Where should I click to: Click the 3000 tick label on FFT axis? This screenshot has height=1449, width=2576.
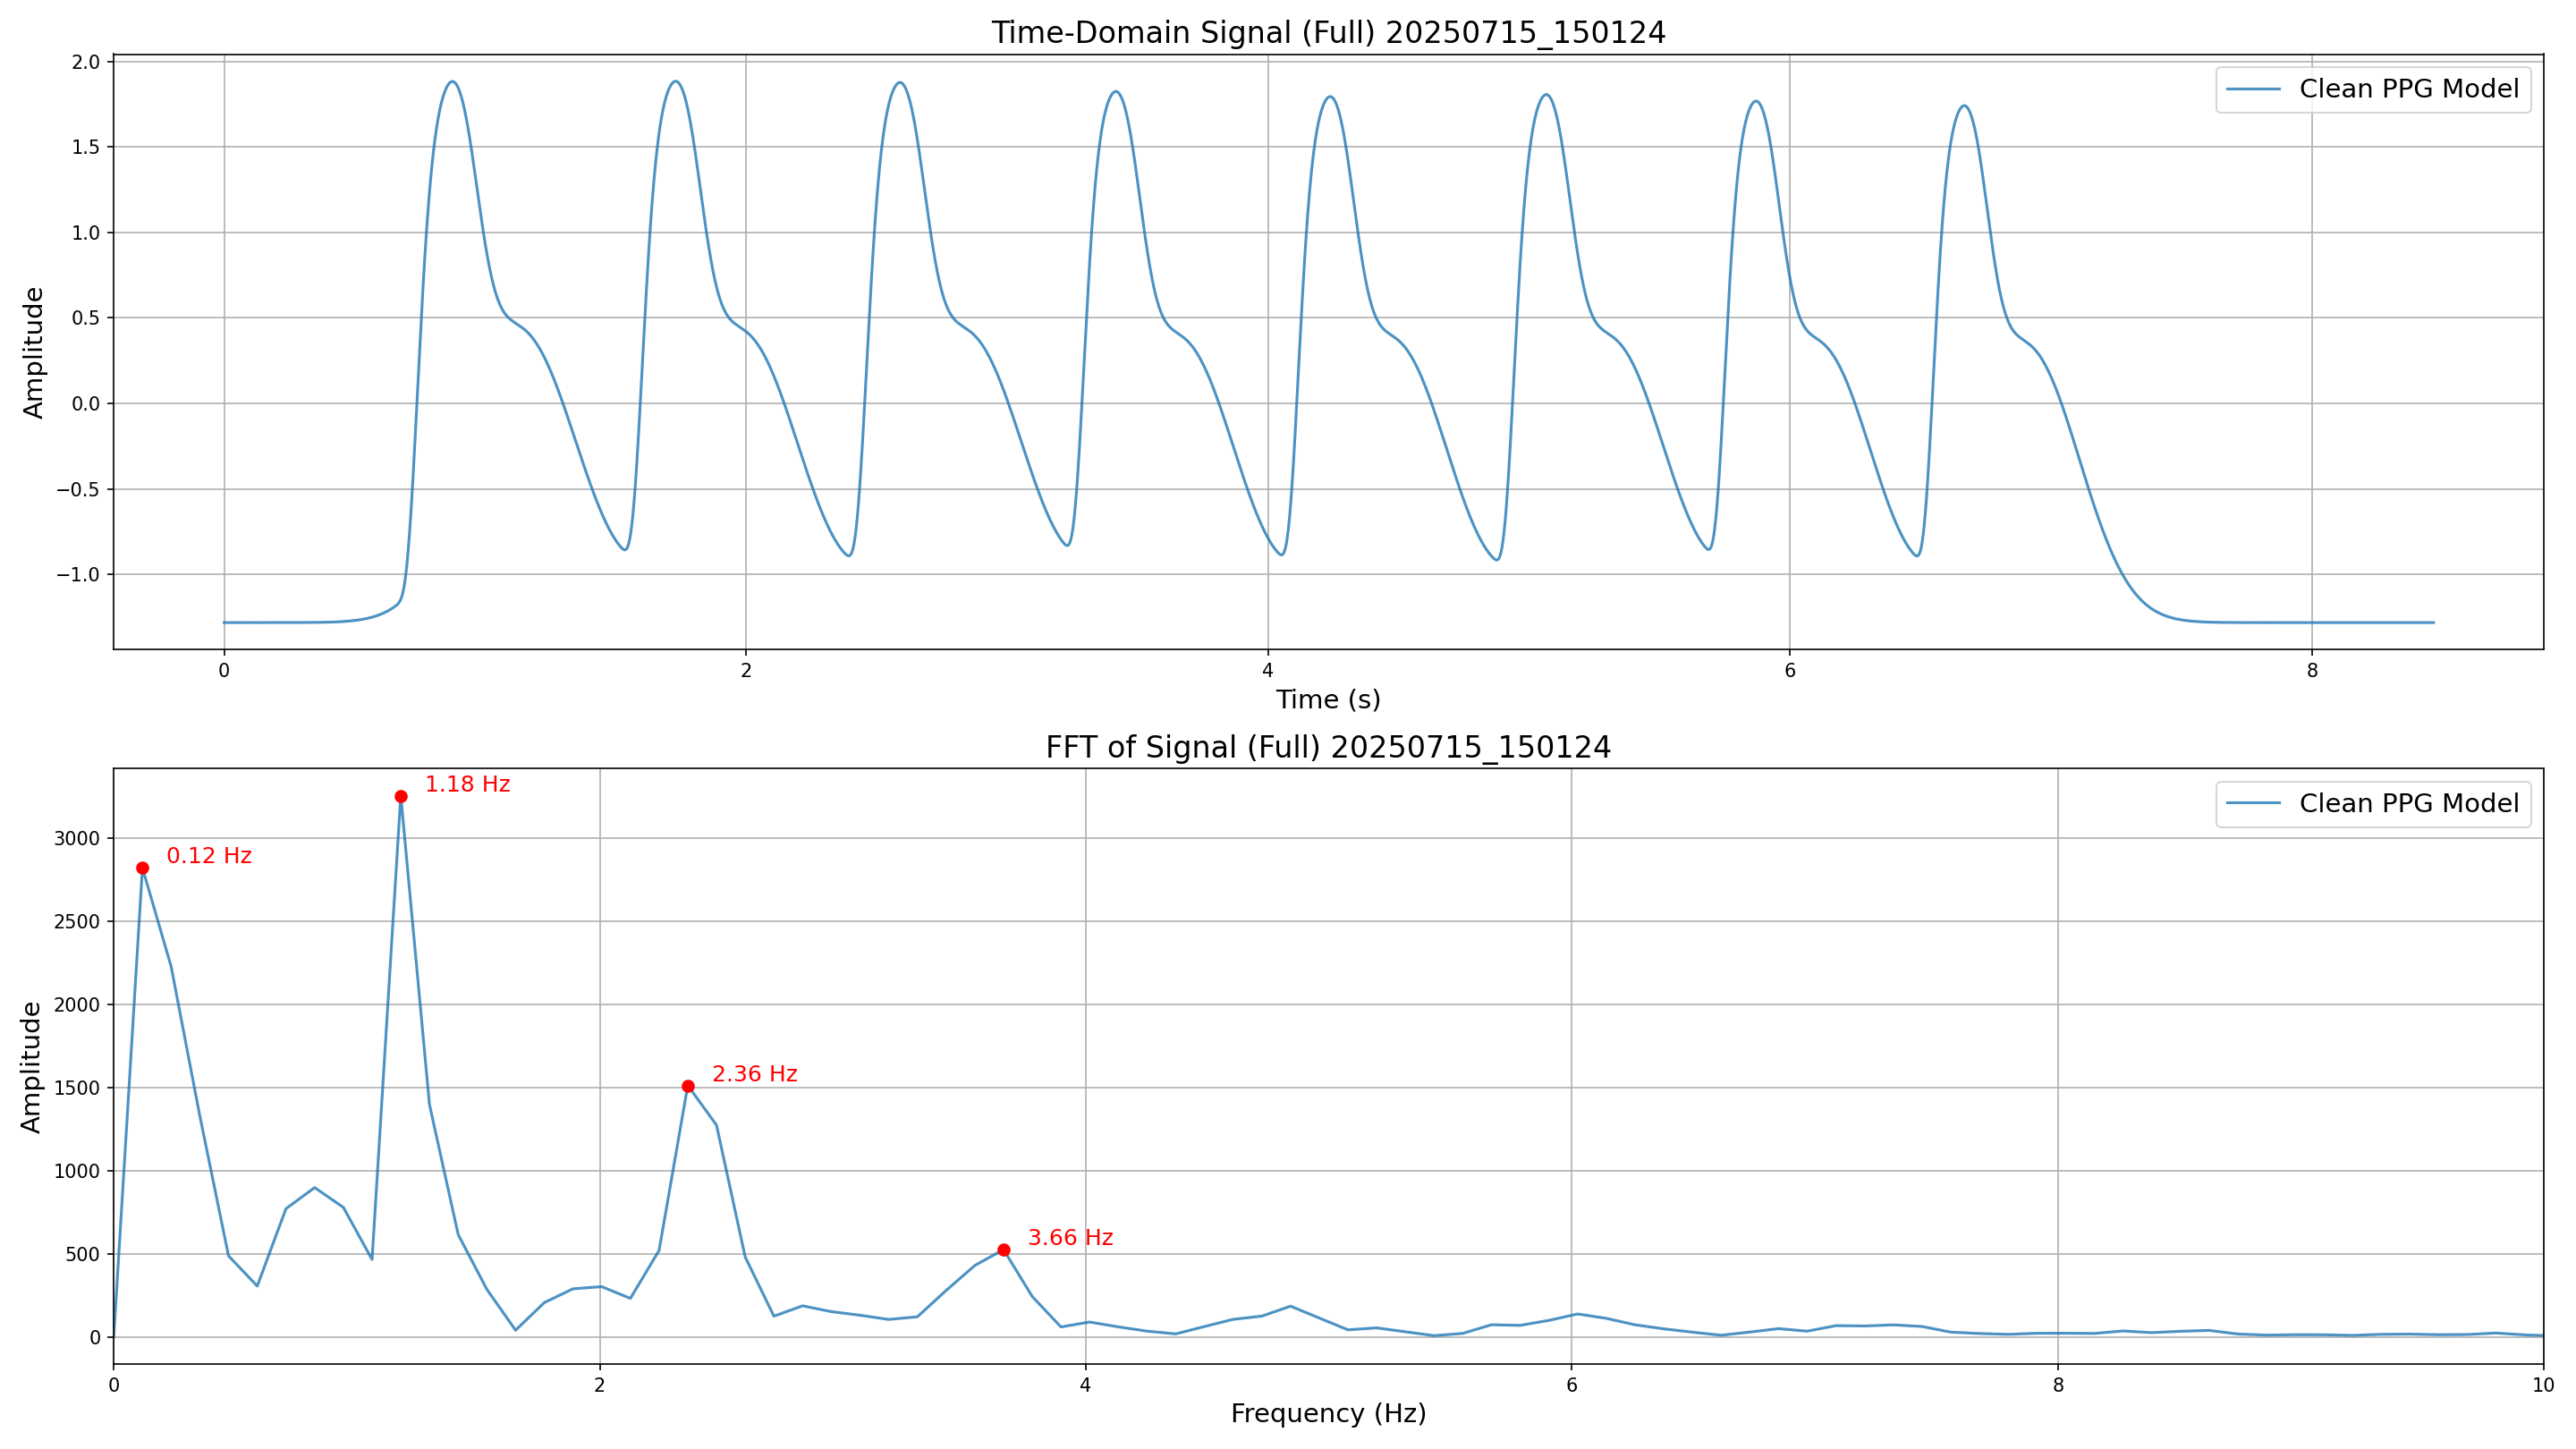pyautogui.click(x=77, y=838)
